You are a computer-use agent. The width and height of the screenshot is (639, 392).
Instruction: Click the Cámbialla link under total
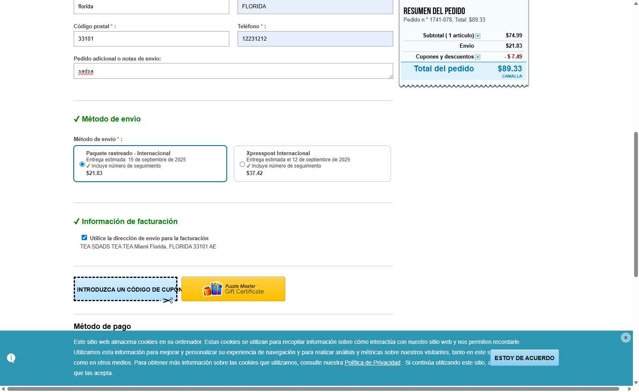pos(512,76)
